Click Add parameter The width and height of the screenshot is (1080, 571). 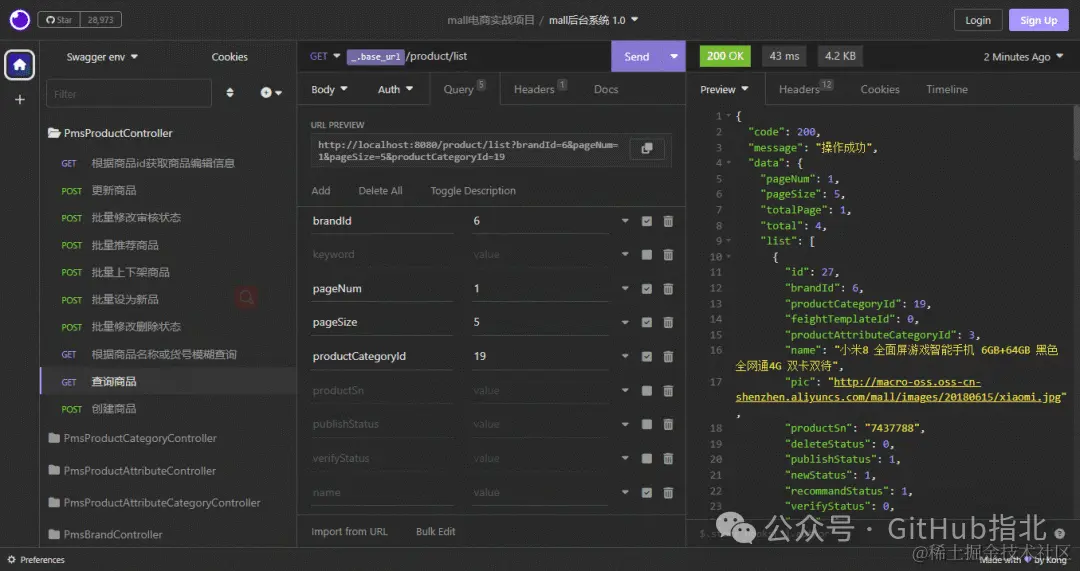pos(321,191)
